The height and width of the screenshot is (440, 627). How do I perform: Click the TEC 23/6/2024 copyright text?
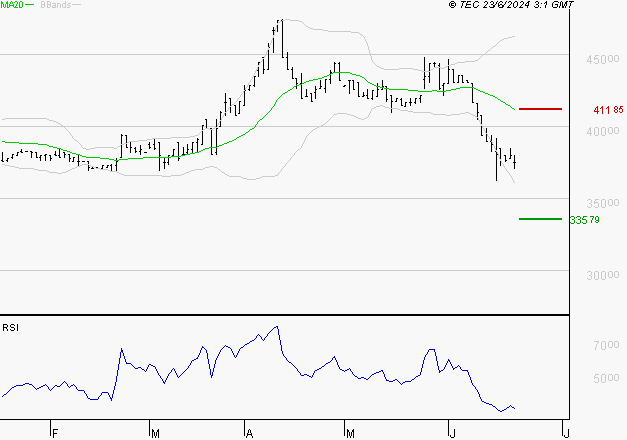pos(511,5)
